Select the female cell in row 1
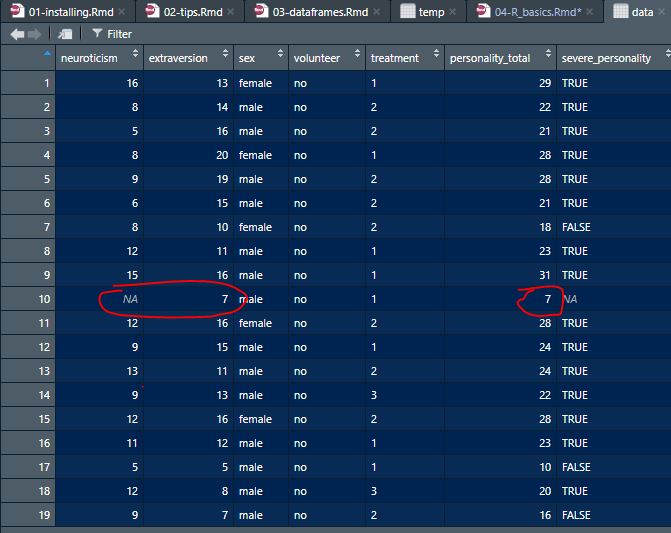671x533 pixels. [261, 83]
